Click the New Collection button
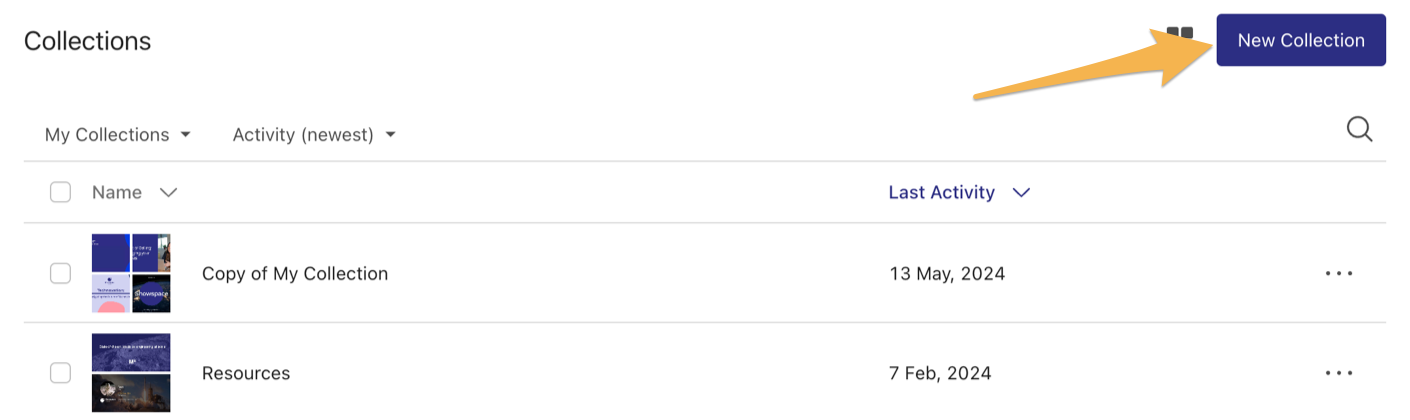 click(1300, 41)
